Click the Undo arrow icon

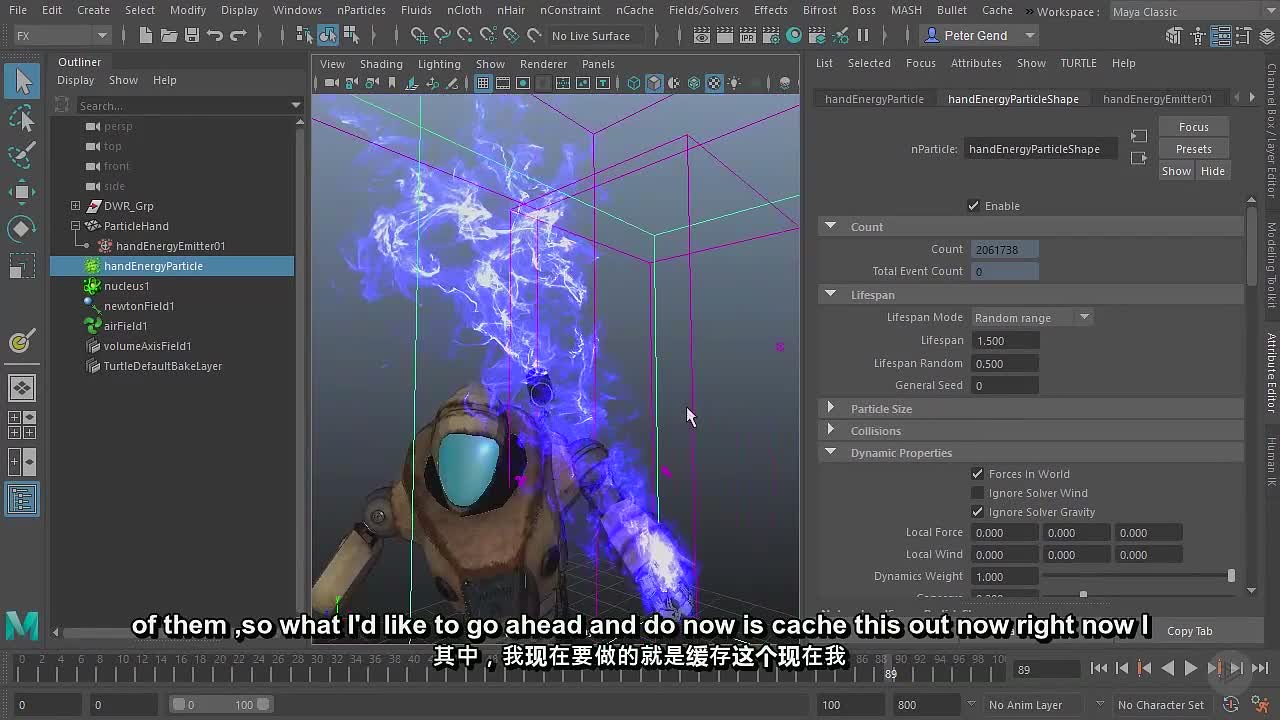tap(214, 35)
